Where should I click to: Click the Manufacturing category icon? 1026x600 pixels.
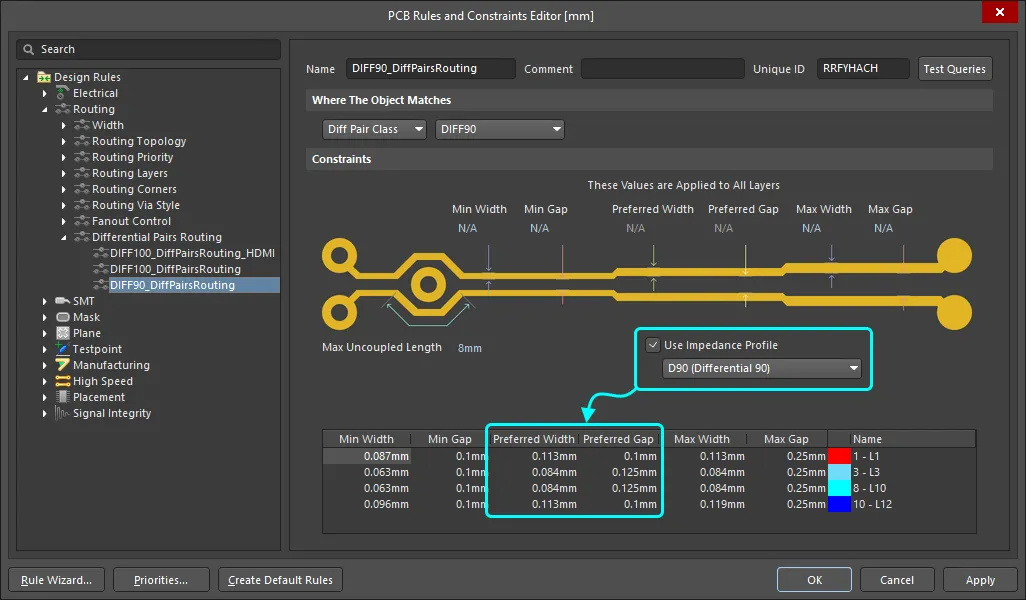click(63, 365)
